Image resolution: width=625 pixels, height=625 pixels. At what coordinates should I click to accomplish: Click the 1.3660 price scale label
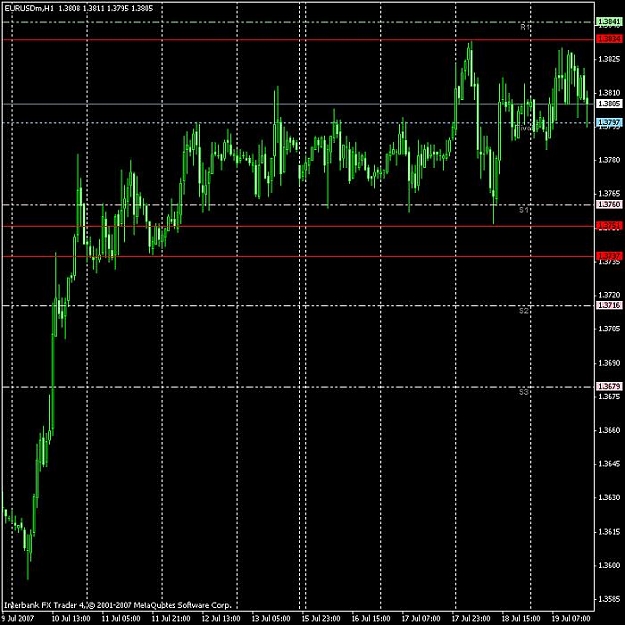(x=609, y=430)
